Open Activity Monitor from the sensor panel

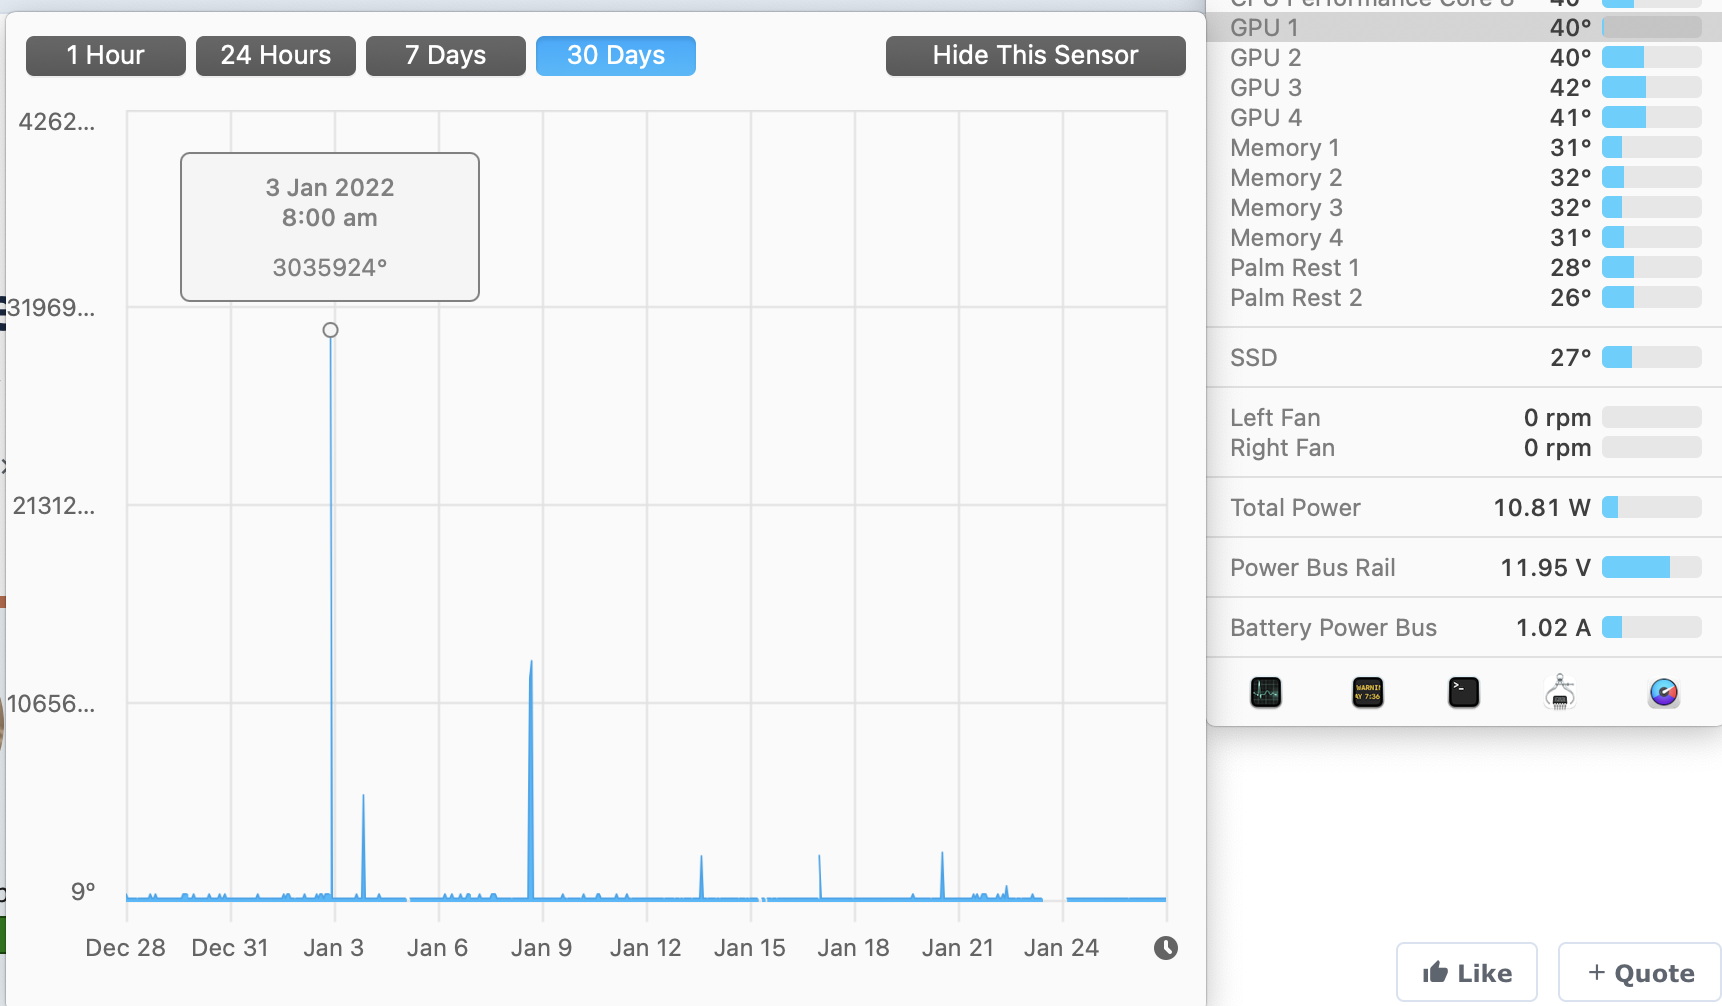[1266, 692]
